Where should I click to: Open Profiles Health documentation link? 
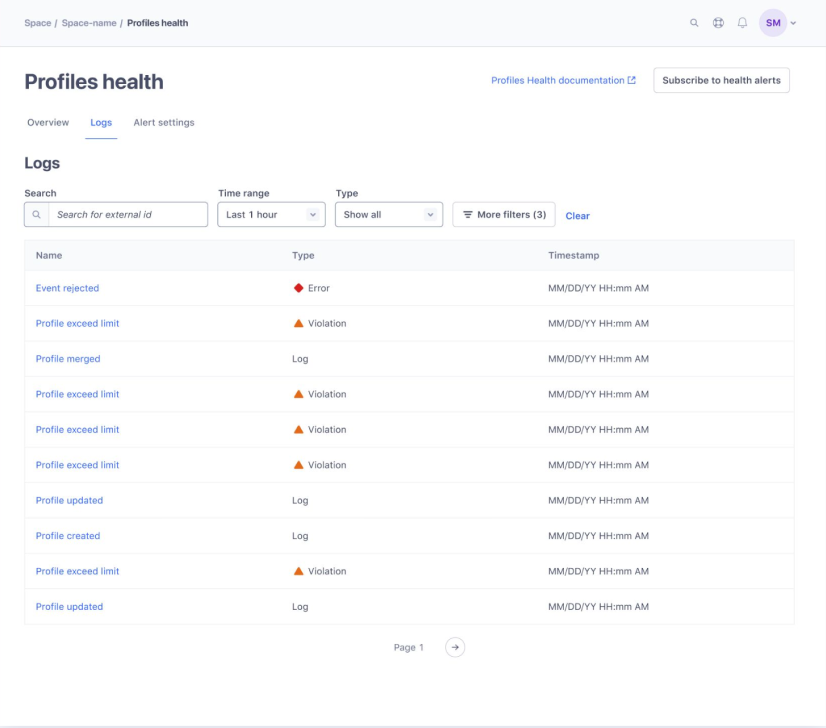click(x=563, y=80)
